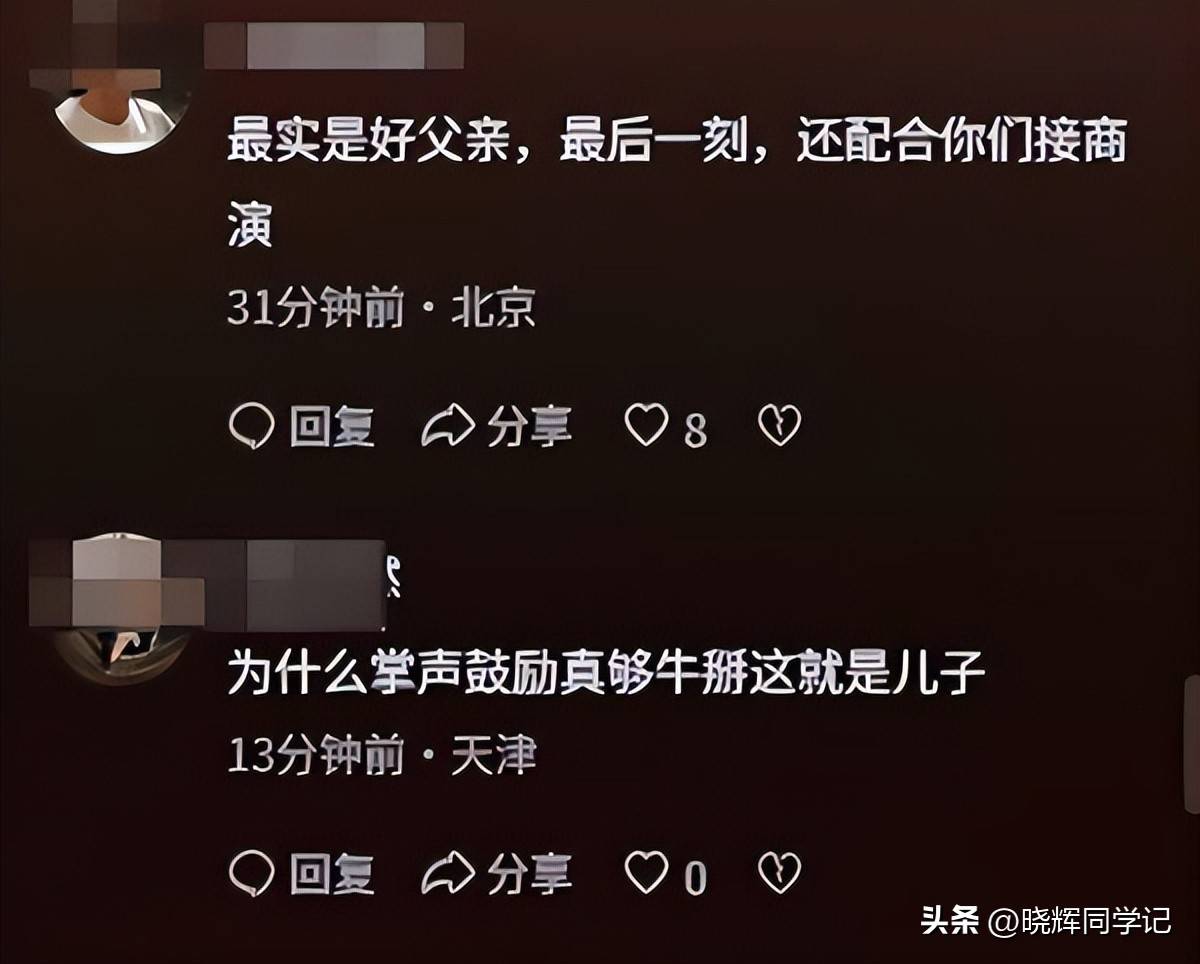Open the first commenter's avatar

pyautogui.click(x=122, y=108)
